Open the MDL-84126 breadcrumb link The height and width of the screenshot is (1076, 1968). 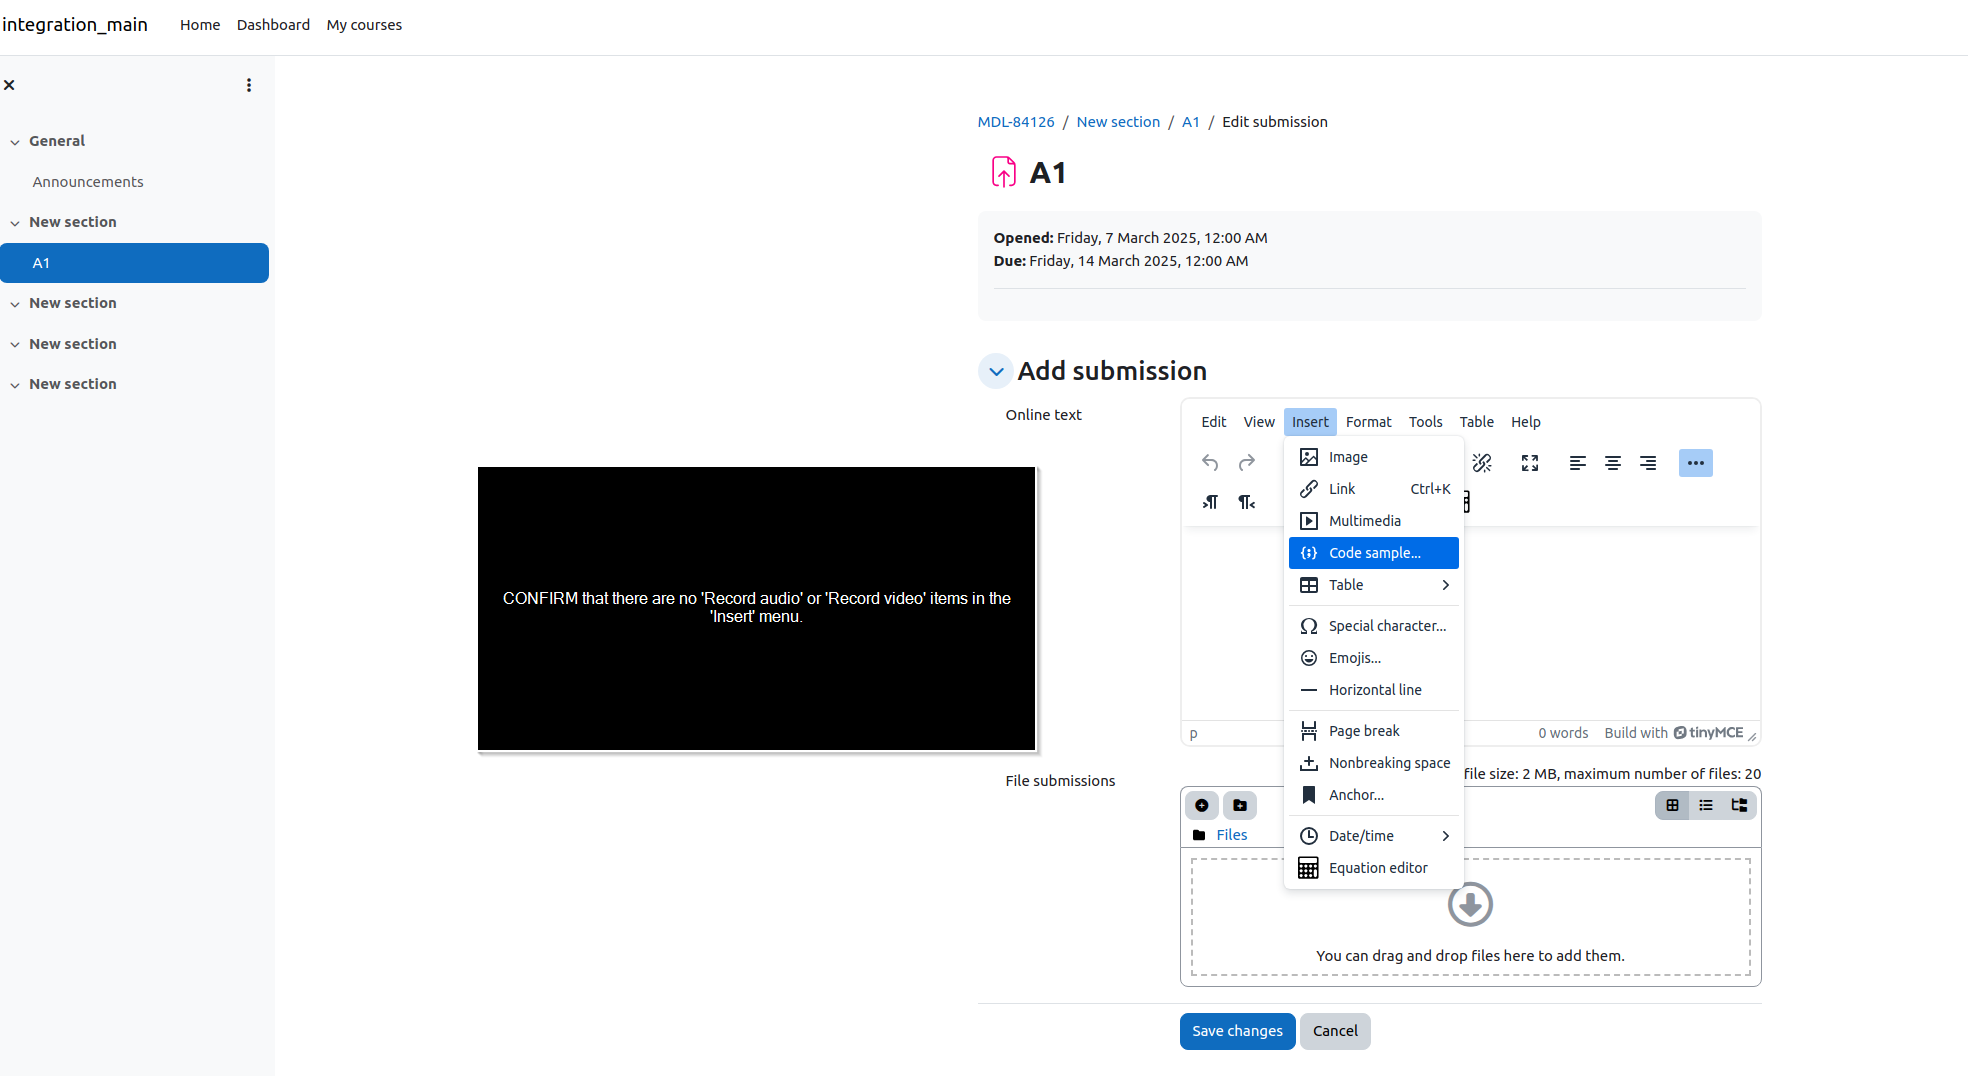tap(1016, 122)
